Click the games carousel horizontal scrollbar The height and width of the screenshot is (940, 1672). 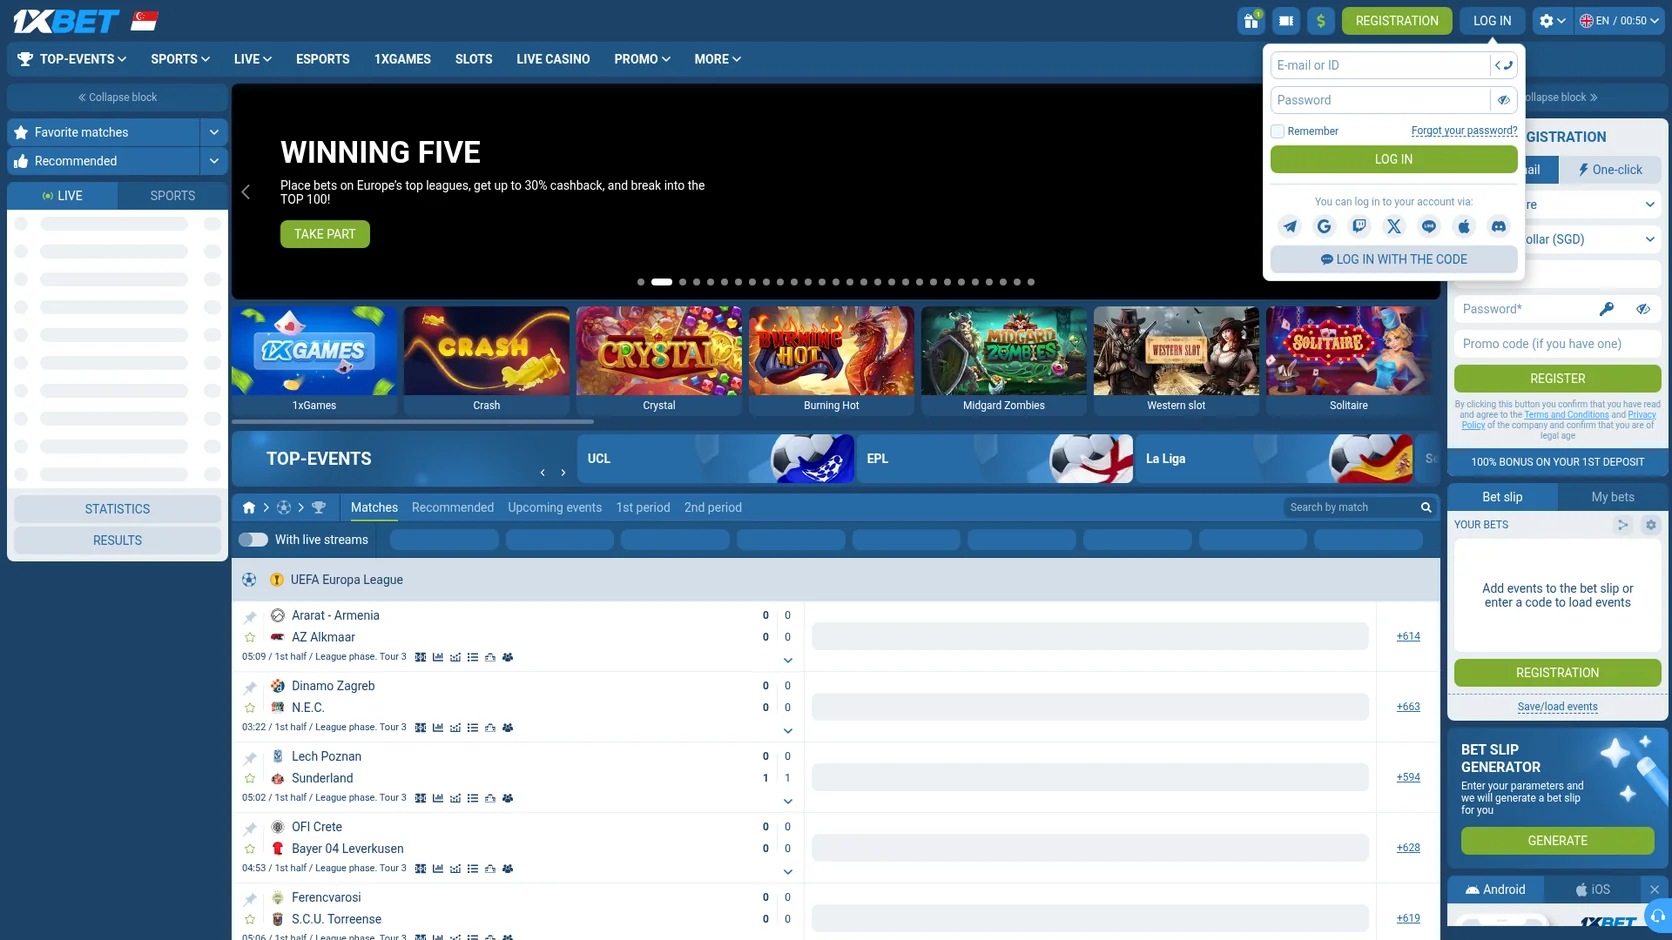point(413,422)
